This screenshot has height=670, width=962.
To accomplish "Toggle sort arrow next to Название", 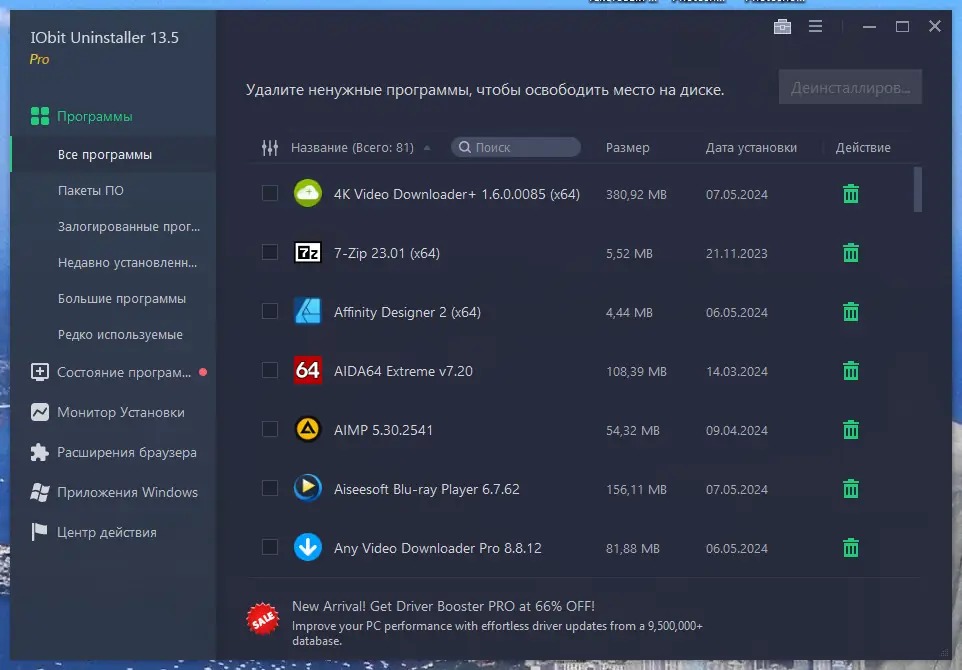I will pyautogui.click(x=427, y=148).
